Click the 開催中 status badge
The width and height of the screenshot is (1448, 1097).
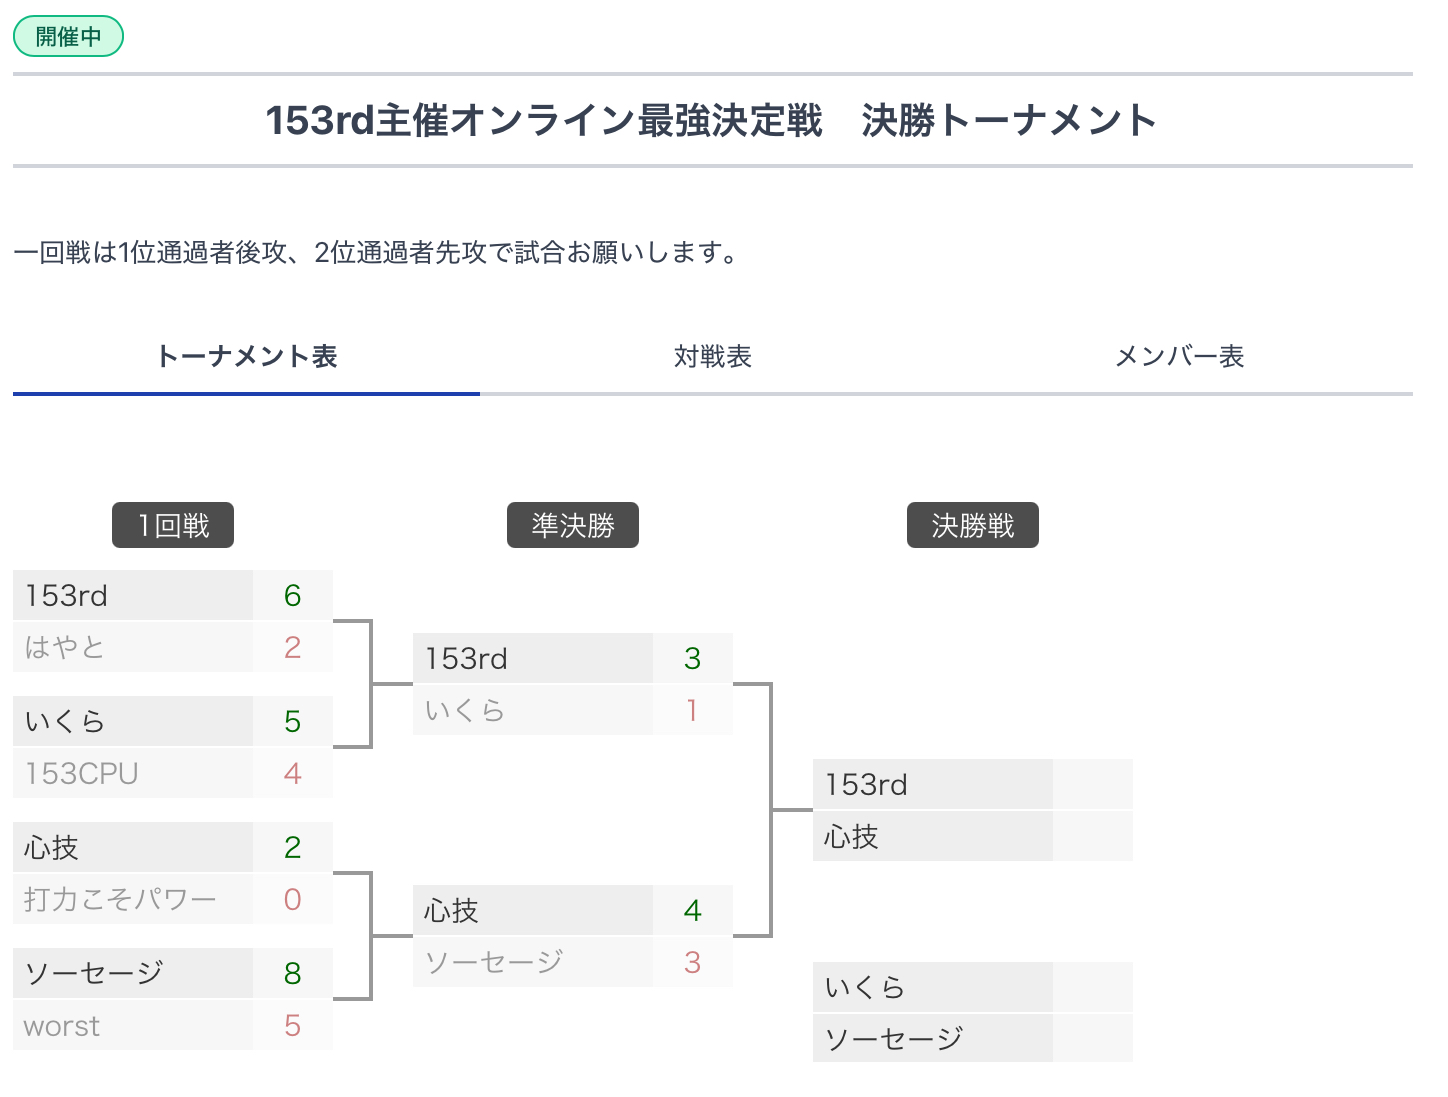pyautogui.click(x=68, y=36)
